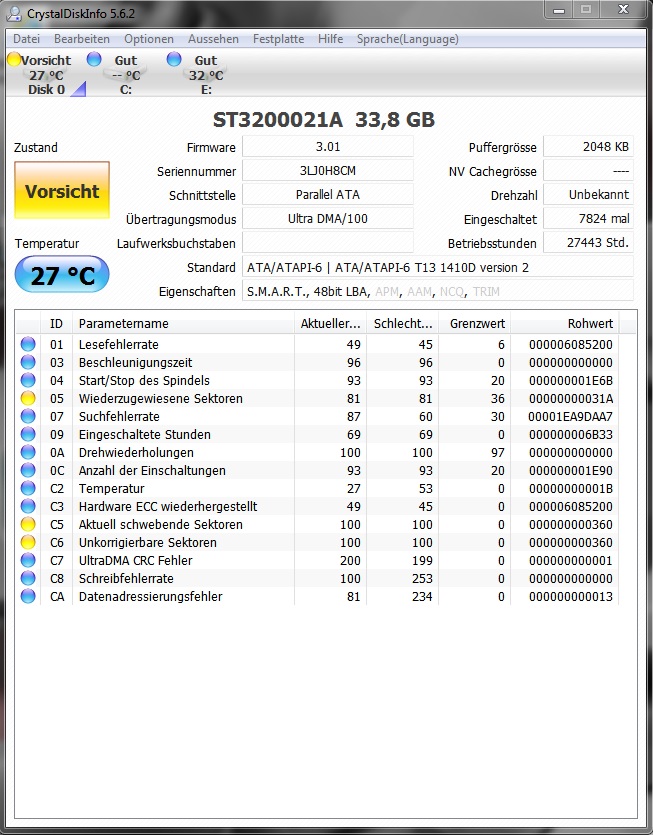Image resolution: width=653 pixels, height=835 pixels.
Task: Click the Aktueller column header
Action: point(330,323)
